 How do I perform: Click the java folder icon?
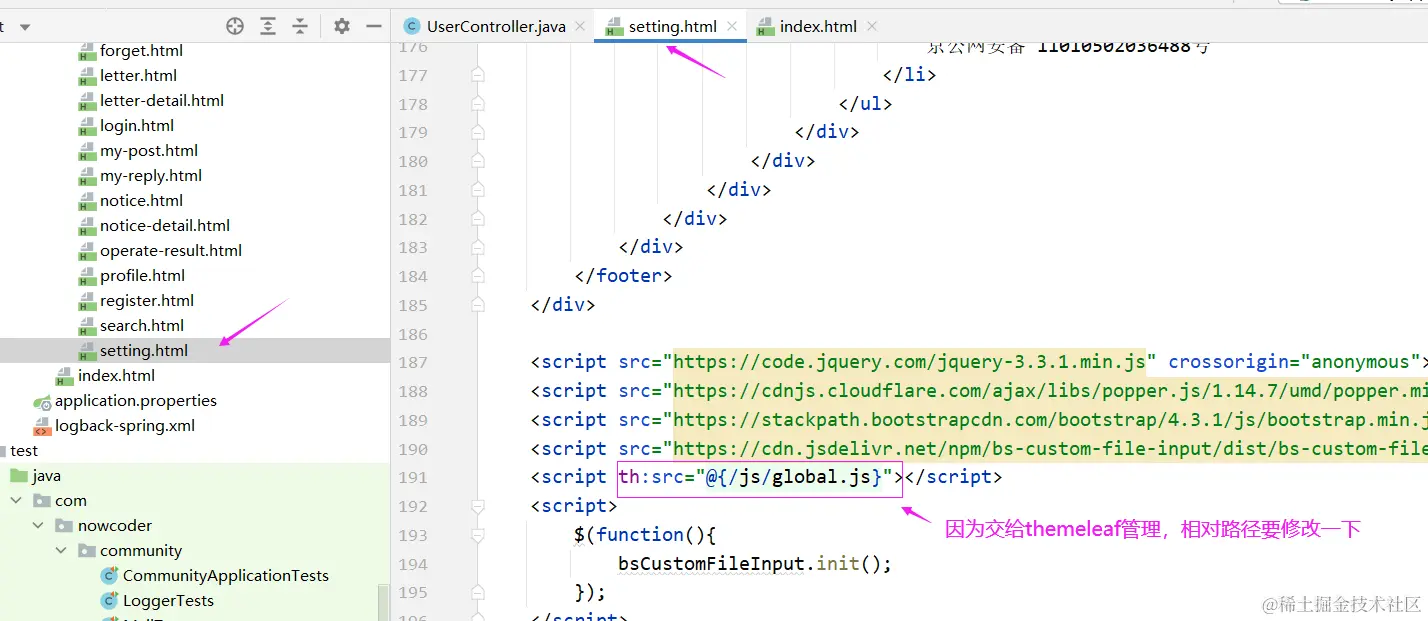pyautogui.click(x=19, y=476)
